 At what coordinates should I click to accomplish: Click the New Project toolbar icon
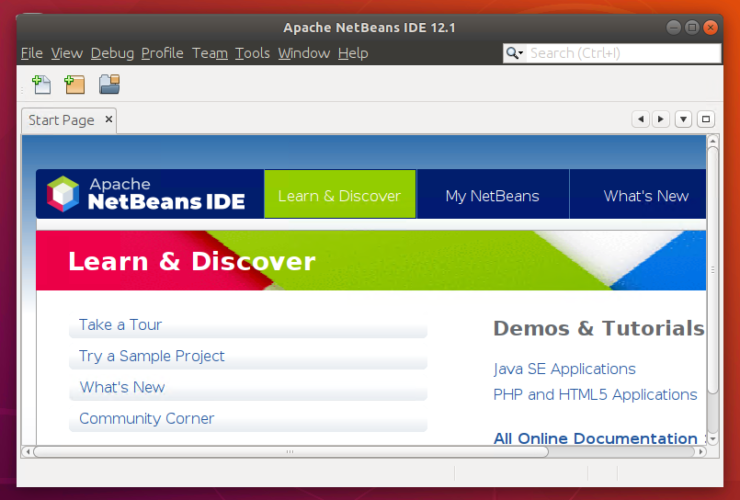75,85
